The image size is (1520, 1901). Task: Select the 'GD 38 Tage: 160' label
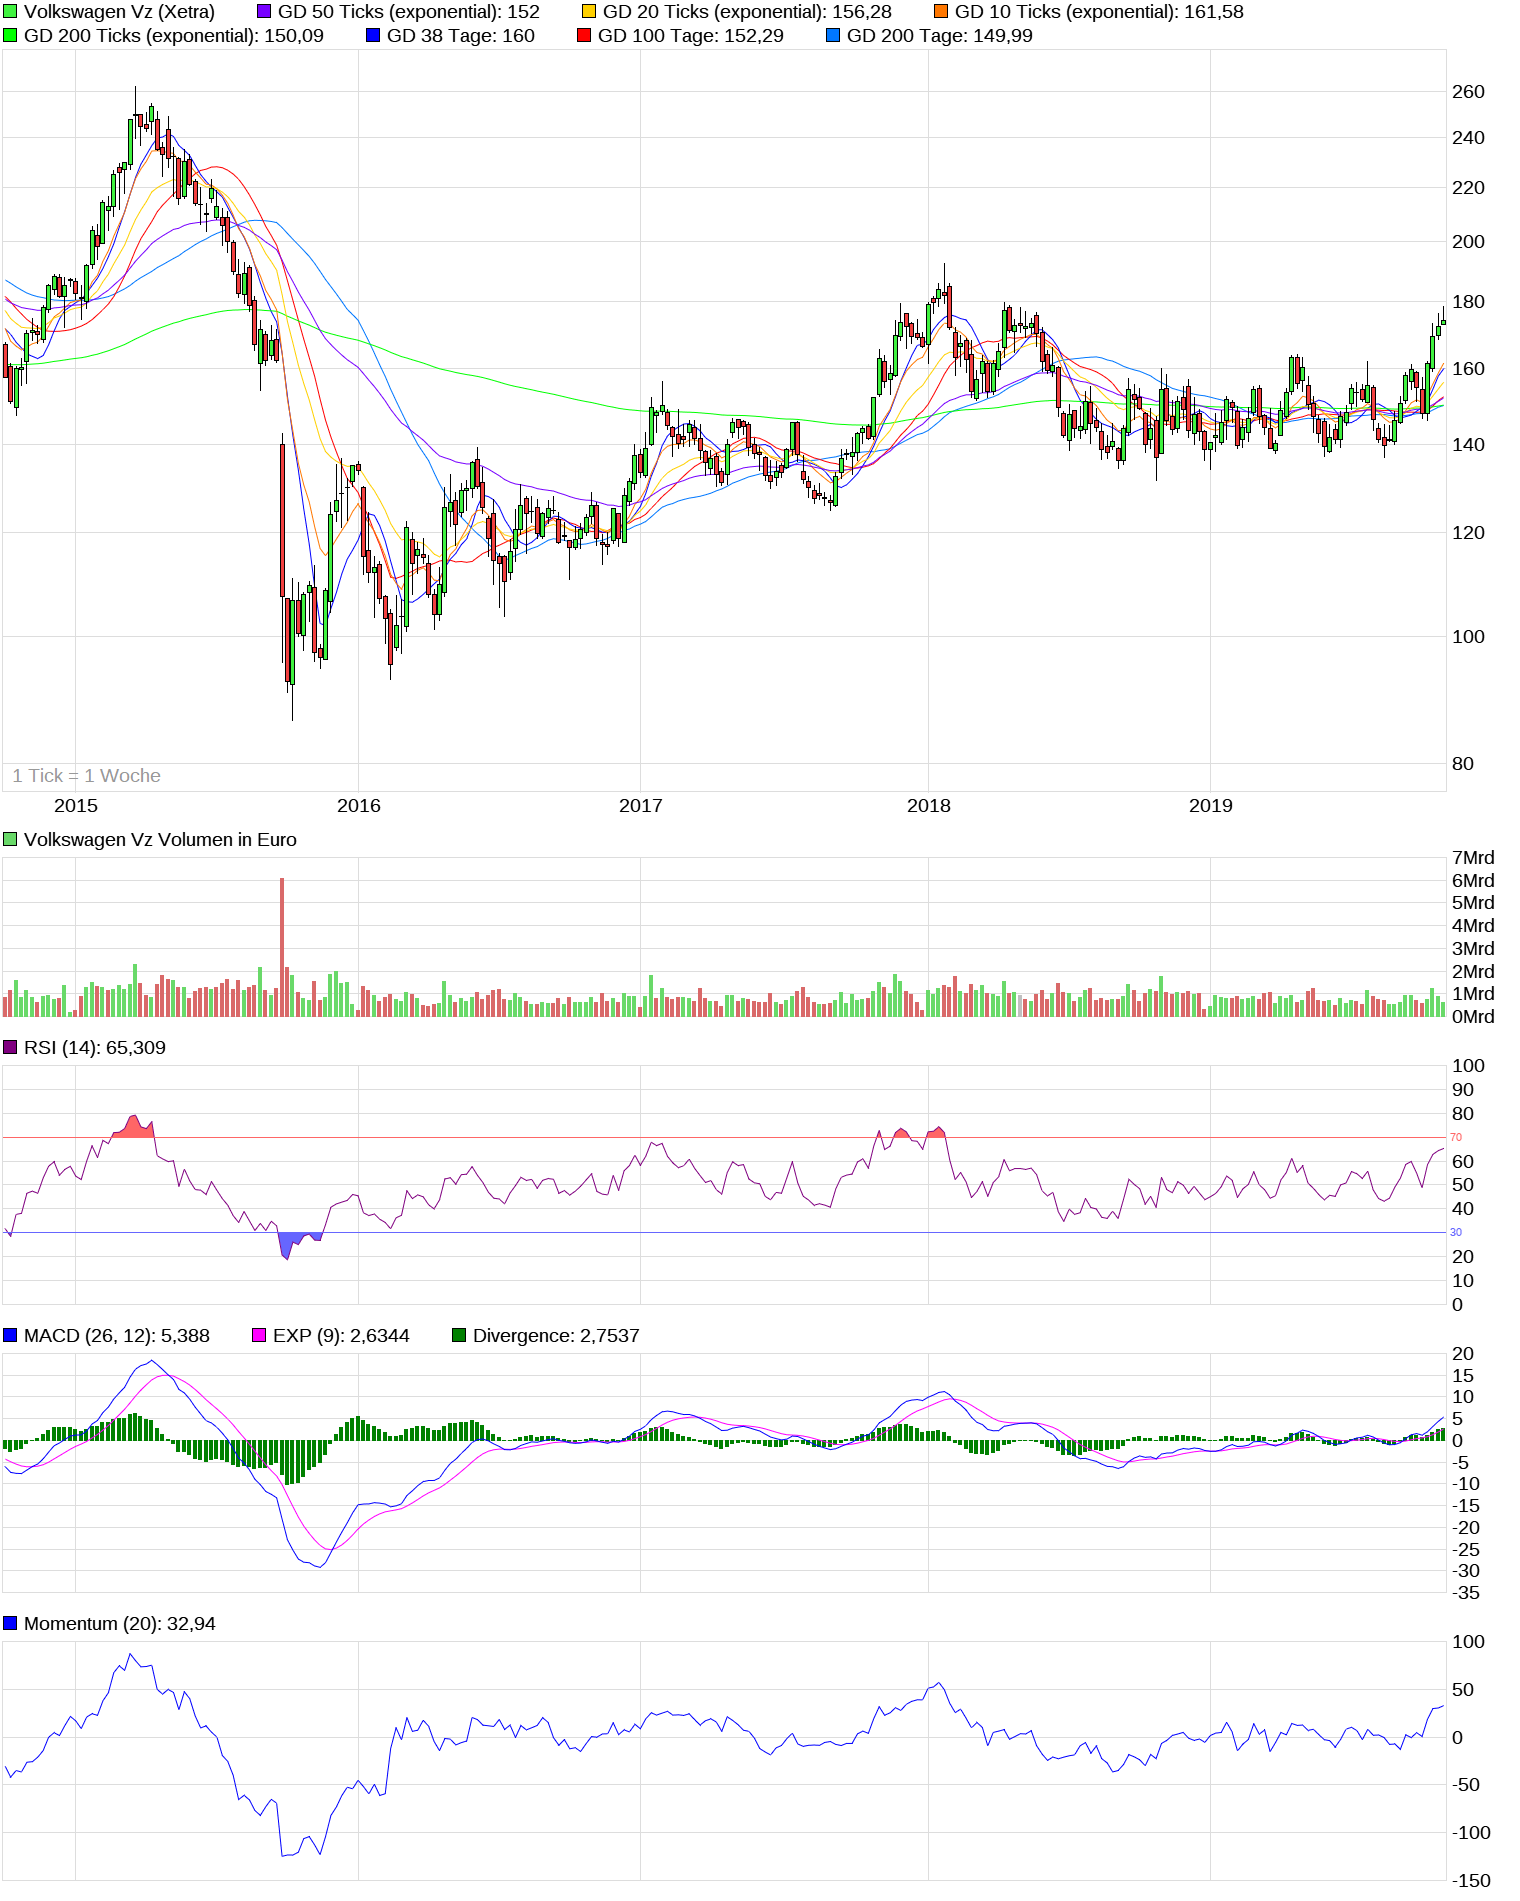461,36
